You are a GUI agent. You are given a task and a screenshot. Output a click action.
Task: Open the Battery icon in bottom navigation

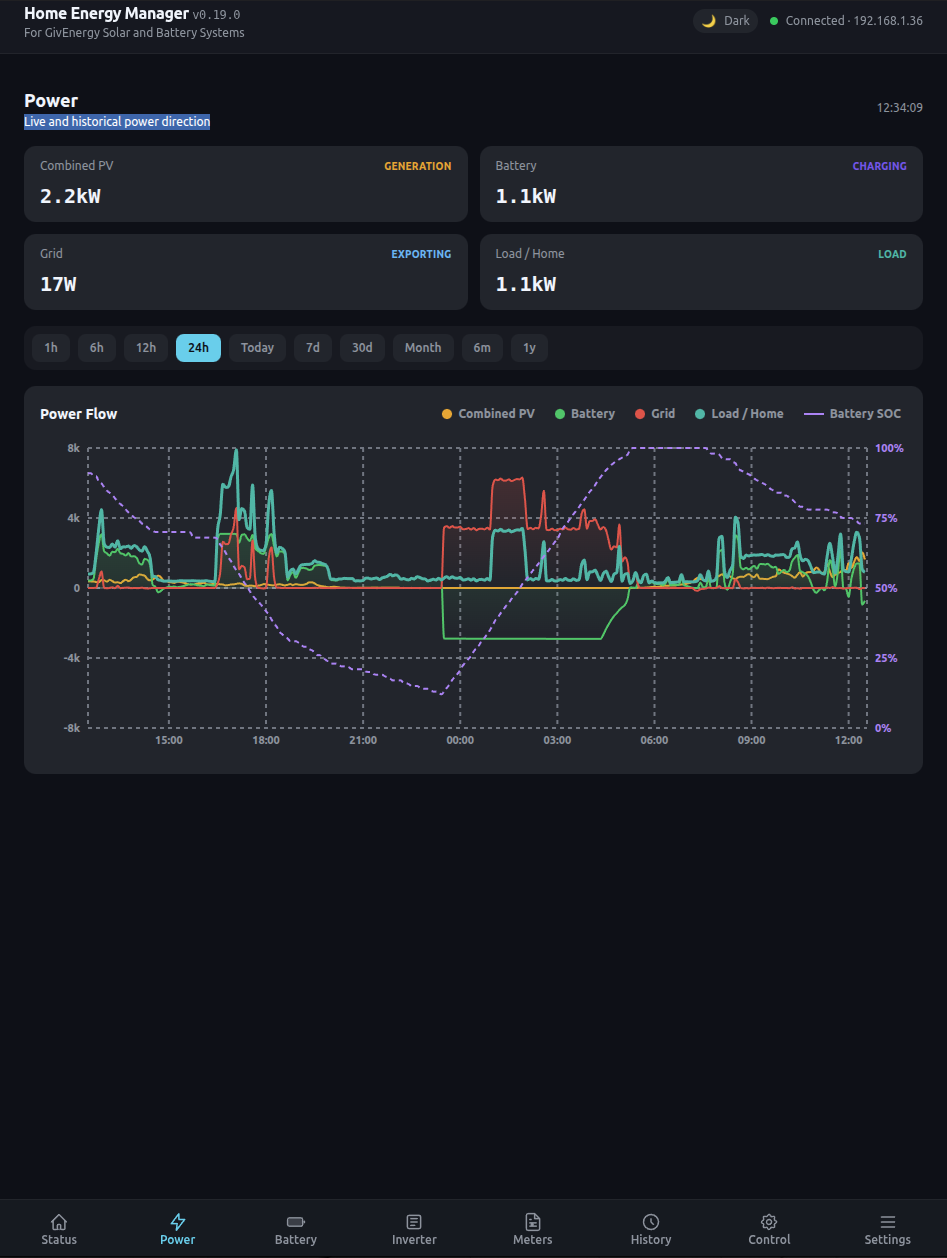coord(296,1222)
